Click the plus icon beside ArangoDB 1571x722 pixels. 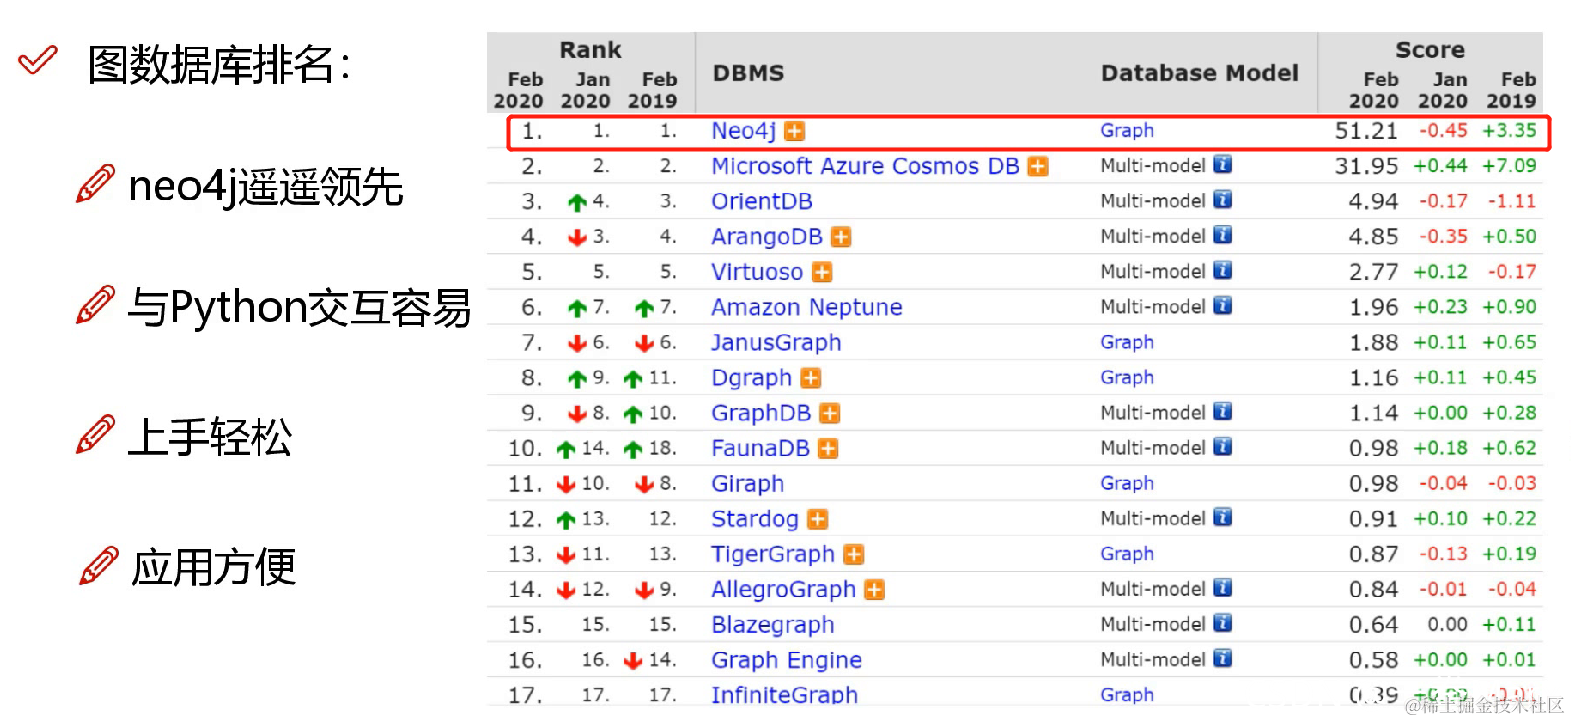[841, 237]
